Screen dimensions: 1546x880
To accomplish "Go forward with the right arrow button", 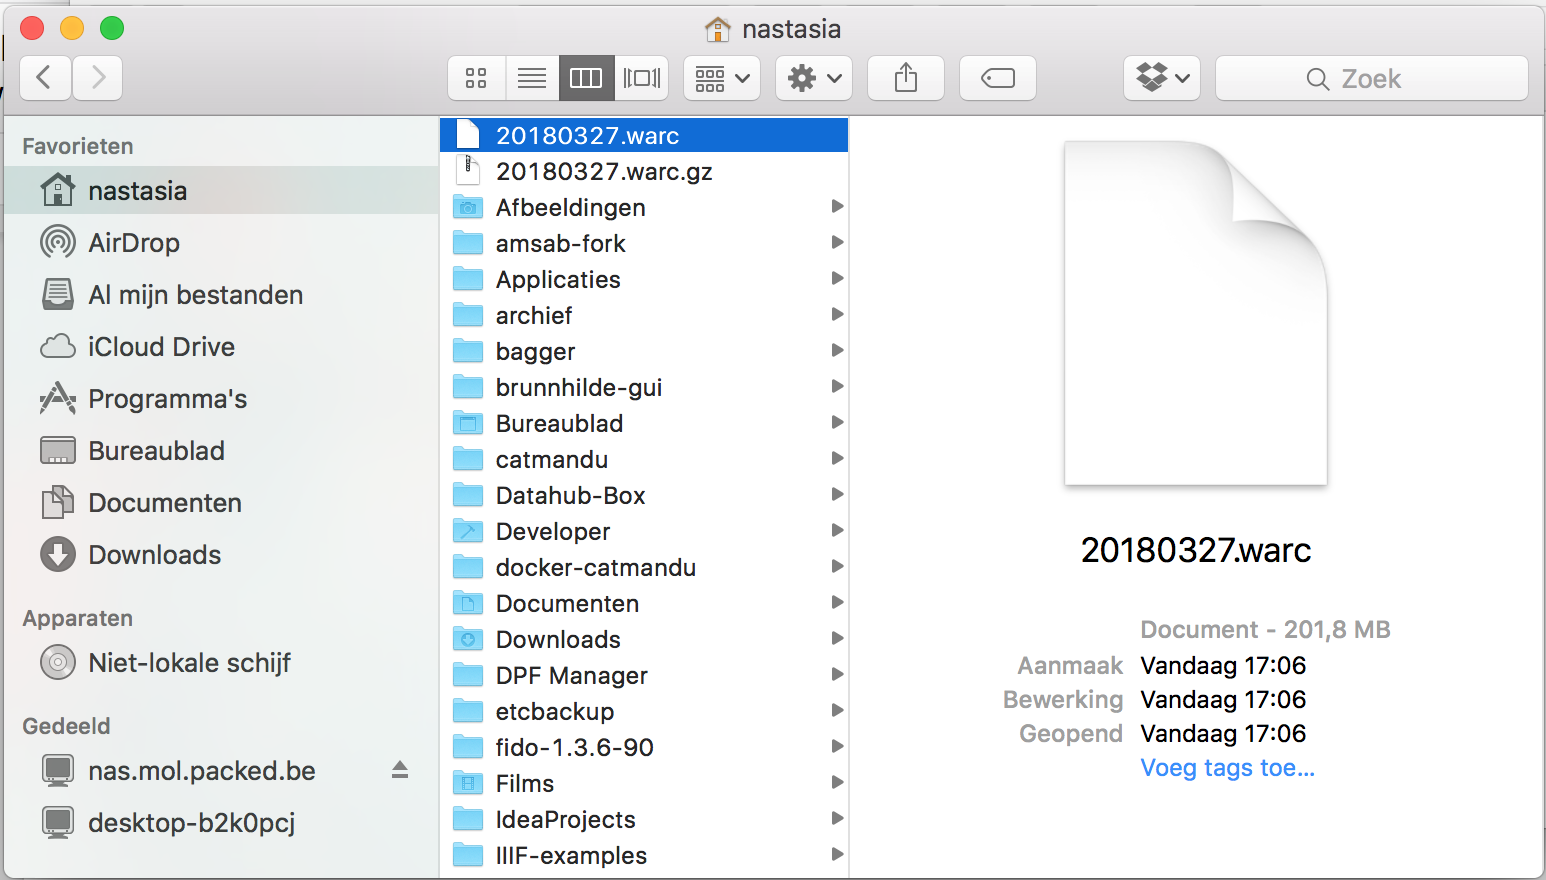I will tap(97, 78).
